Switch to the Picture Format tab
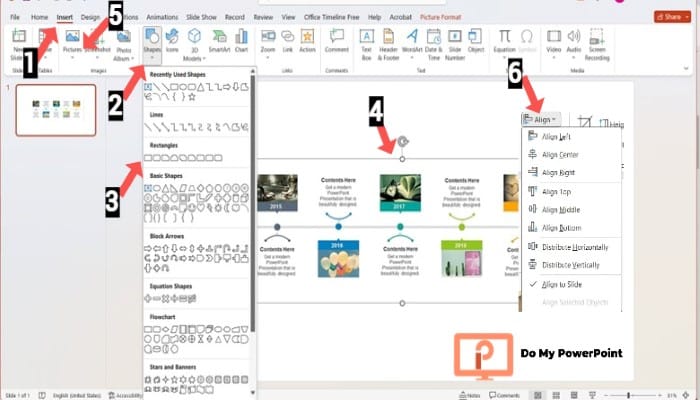Viewport: 700px width, 400px height. pyautogui.click(x=441, y=17)
